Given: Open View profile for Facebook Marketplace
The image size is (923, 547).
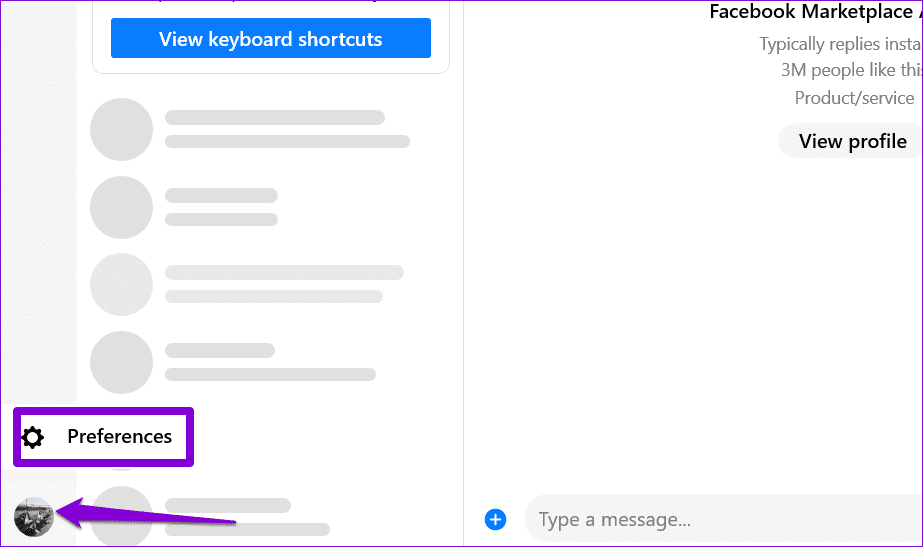Looking at the screenshot, I should pos(852,141).
